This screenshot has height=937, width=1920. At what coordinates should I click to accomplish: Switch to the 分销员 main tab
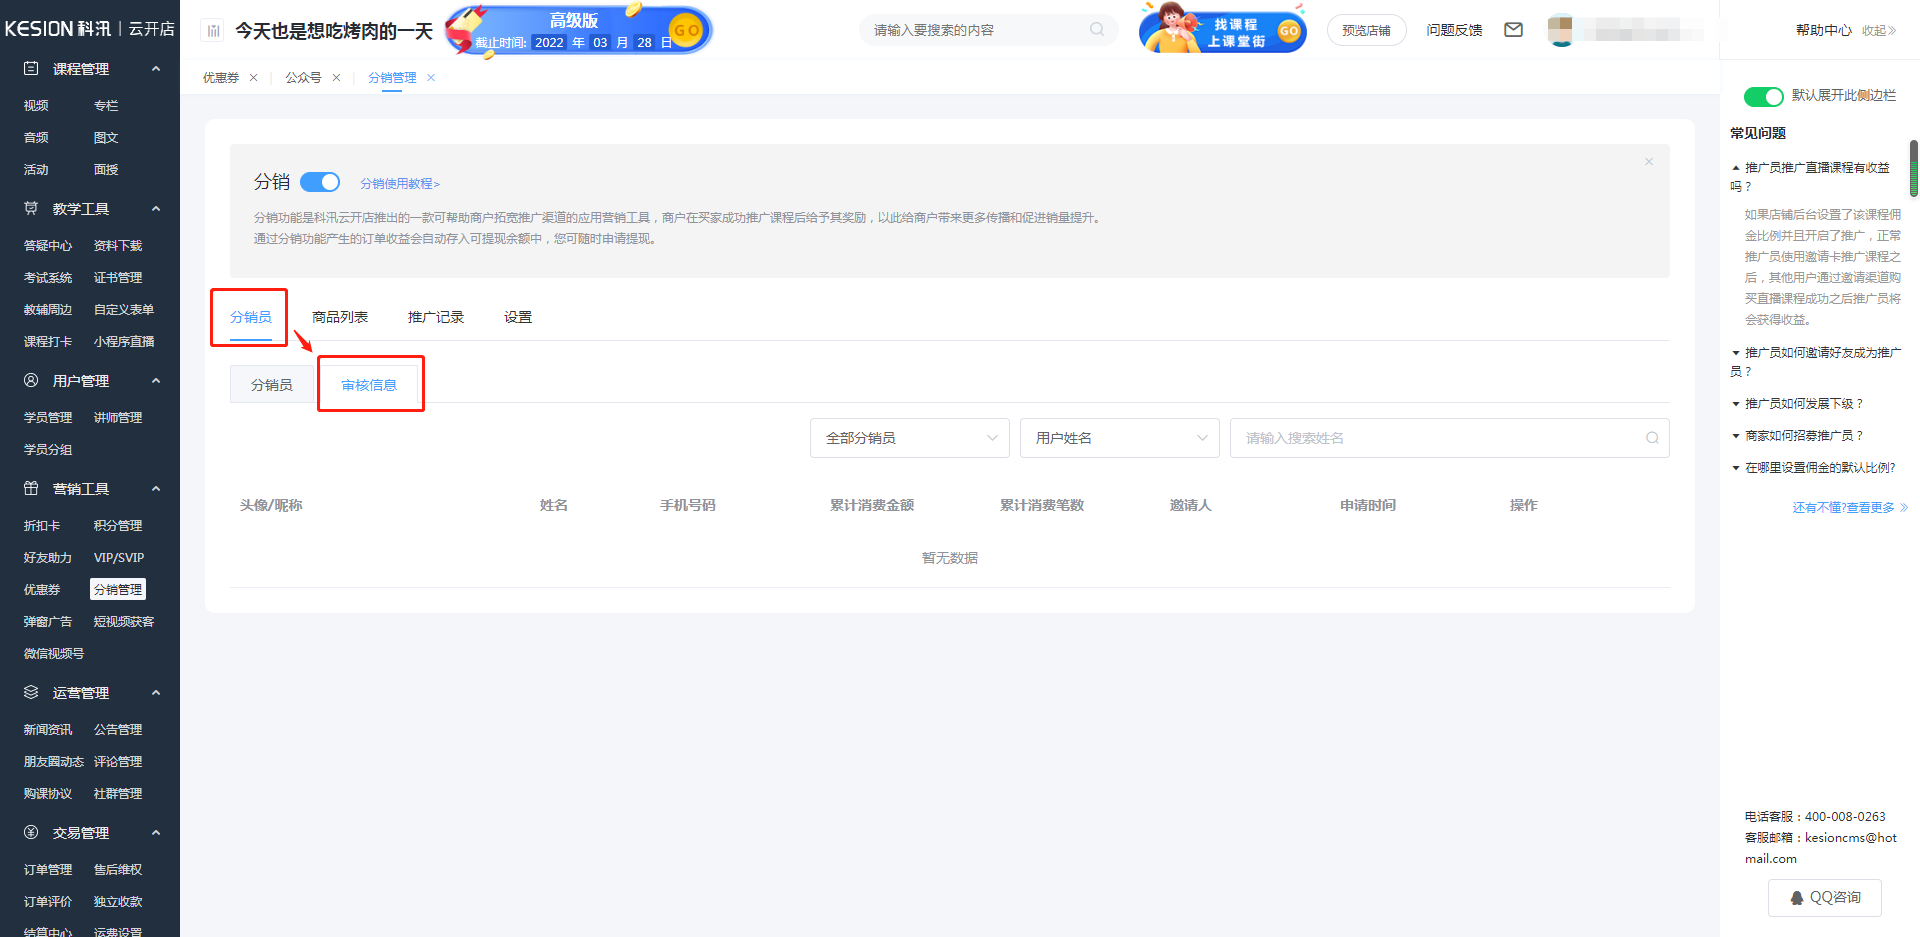[251, 317]
